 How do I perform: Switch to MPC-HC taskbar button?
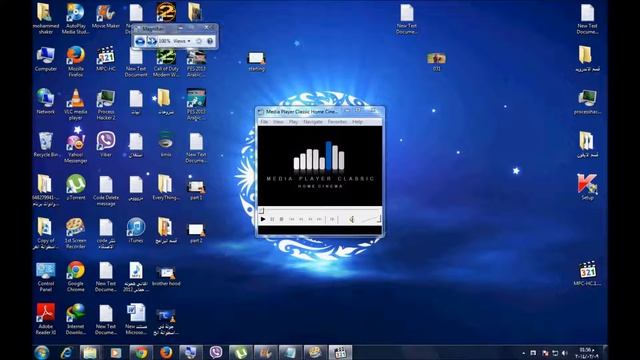pos(340,353)
